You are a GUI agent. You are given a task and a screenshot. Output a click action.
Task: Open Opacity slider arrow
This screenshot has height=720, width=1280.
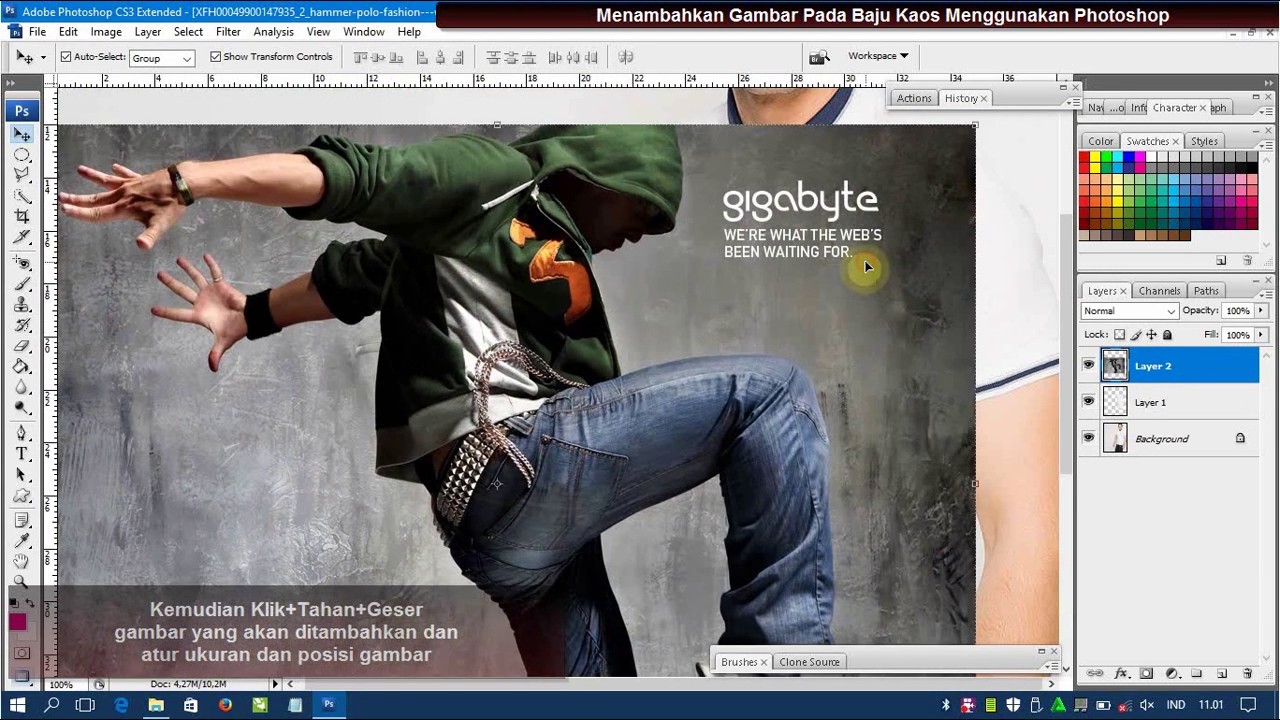point(1261,311)
